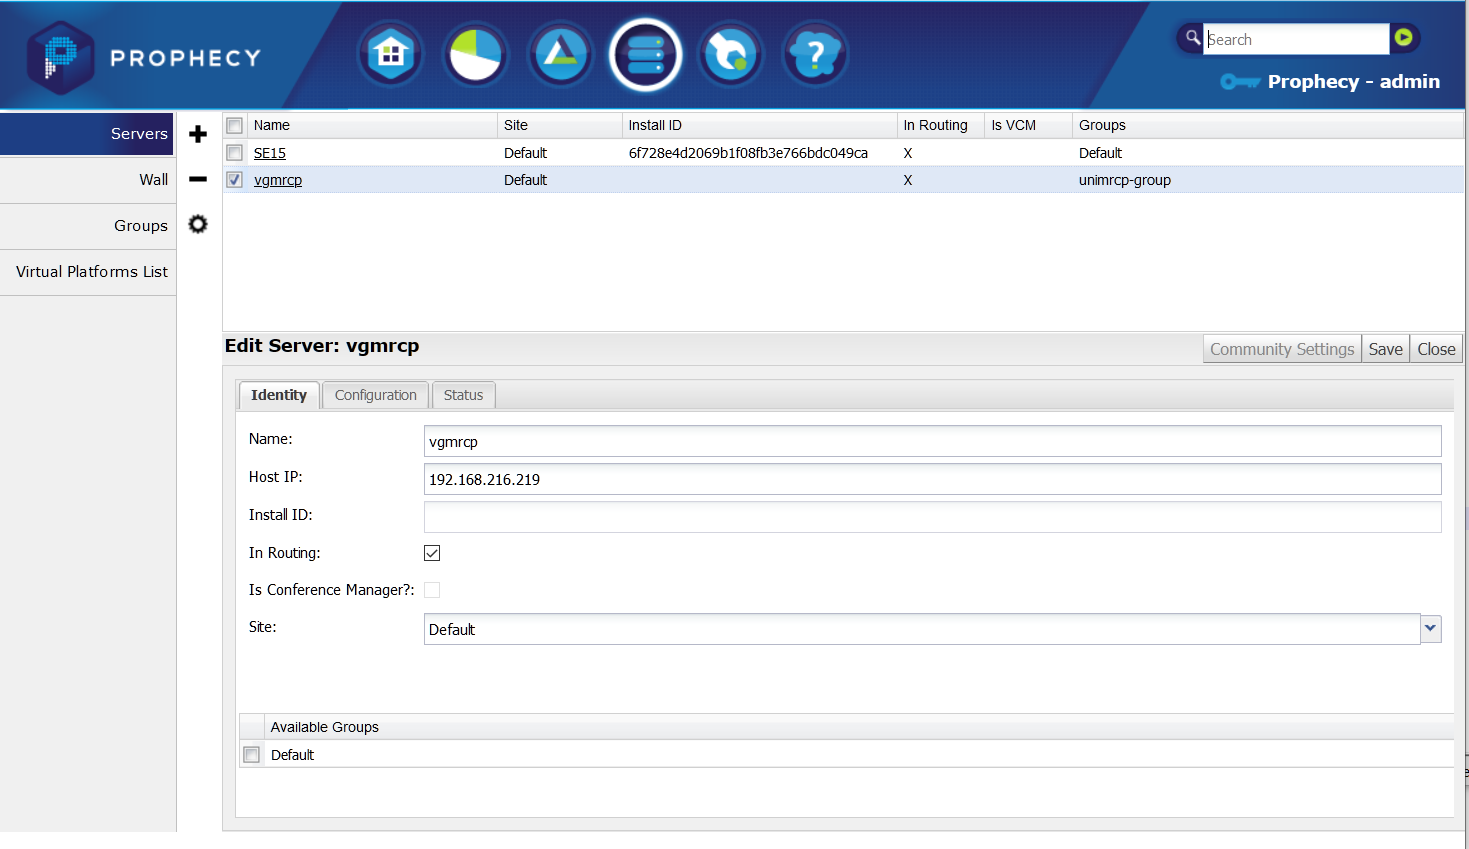Open the pie chart reports icon
This screenshot has height=849, width=1469.
click(x=476, y=54)
